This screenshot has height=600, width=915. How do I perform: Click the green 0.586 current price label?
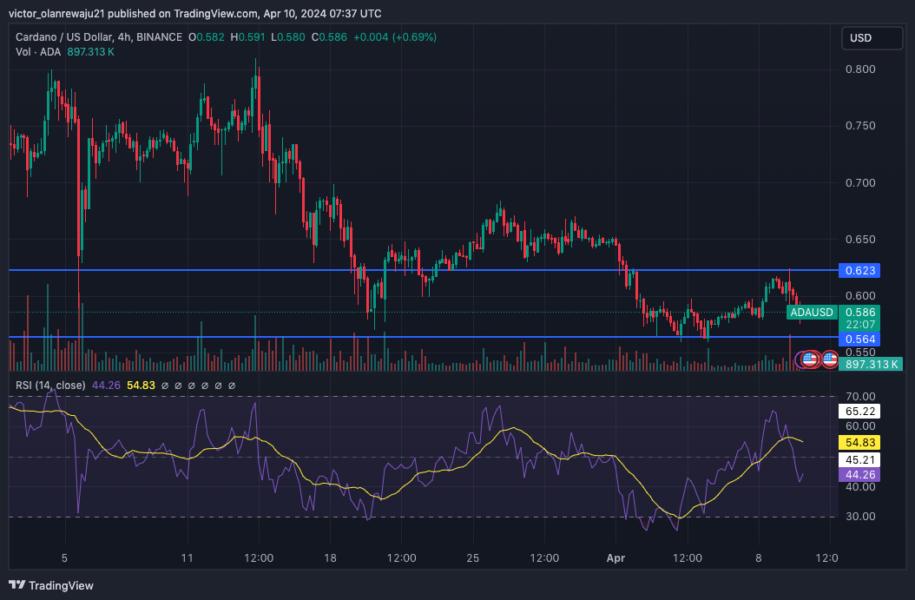pyautogui.click(x=859, y=312)
